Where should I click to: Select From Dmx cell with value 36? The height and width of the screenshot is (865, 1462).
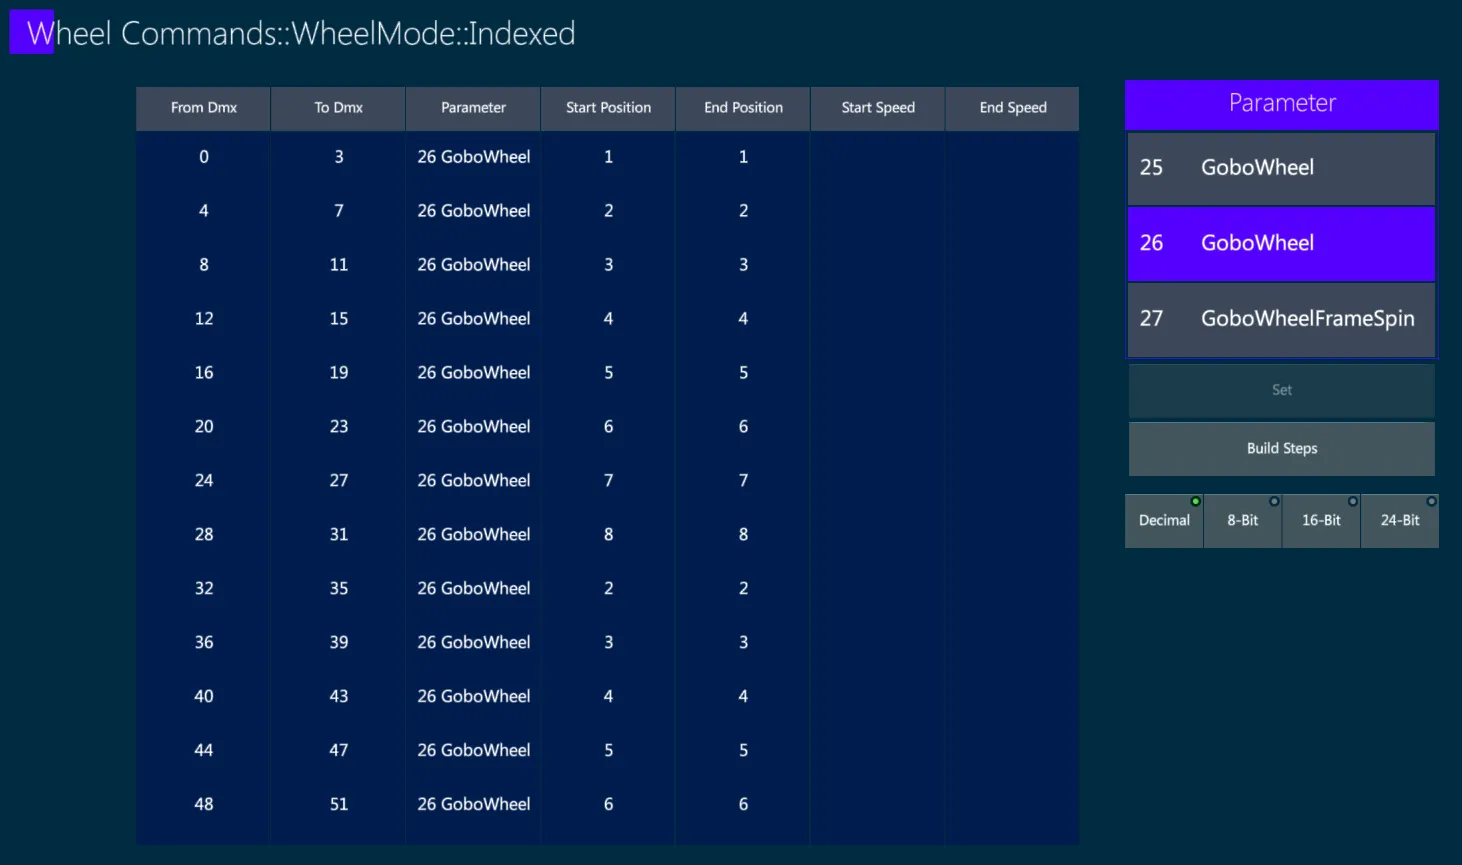[204, 643]
